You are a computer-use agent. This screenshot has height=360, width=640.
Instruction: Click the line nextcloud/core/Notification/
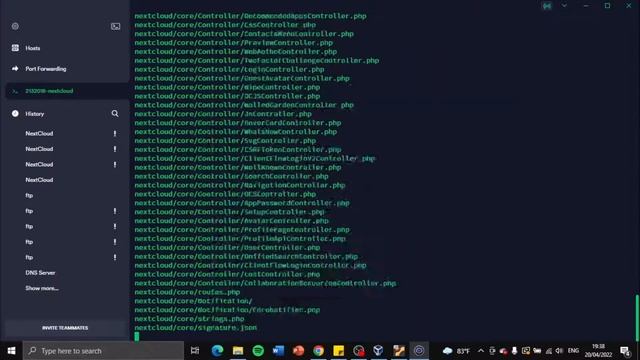(x=193, y=301)
